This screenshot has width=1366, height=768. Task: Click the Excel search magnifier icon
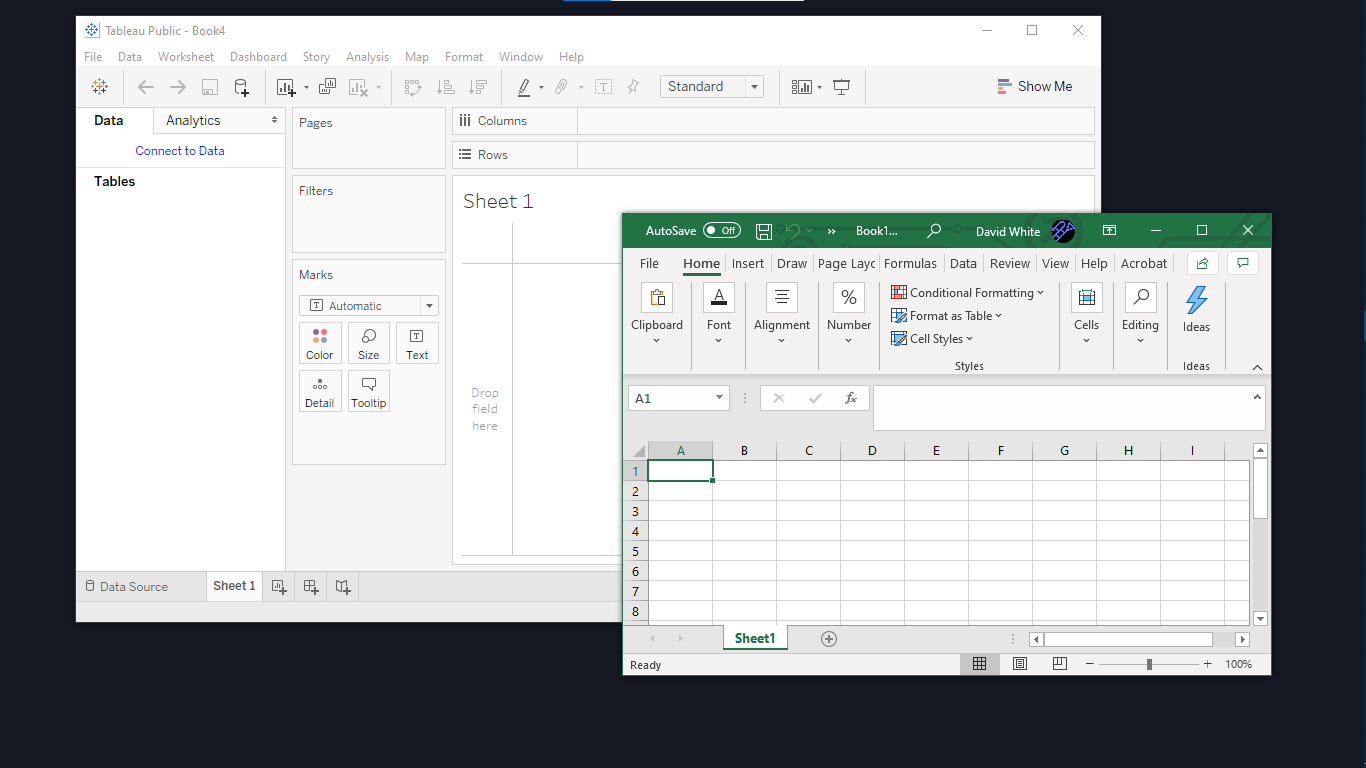point(934,231)
